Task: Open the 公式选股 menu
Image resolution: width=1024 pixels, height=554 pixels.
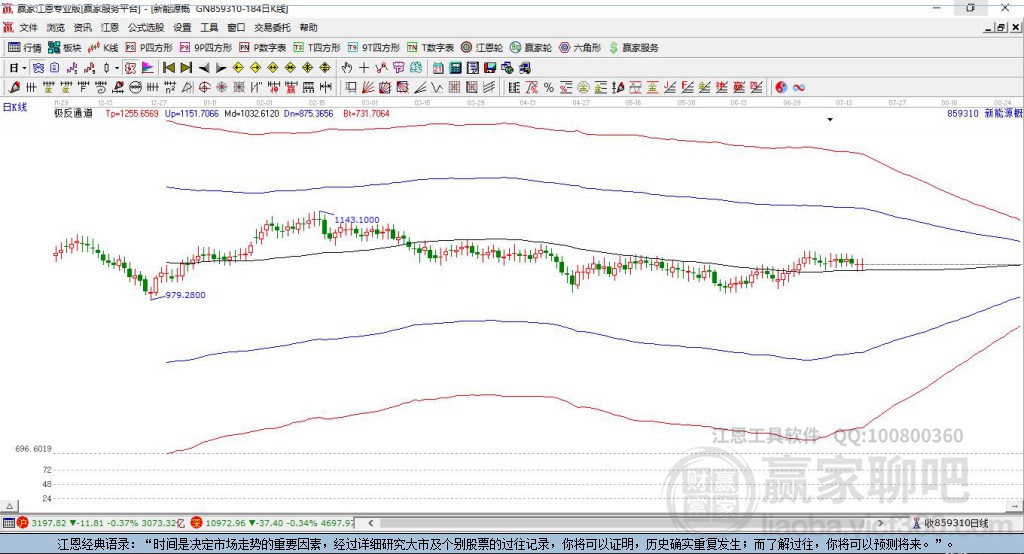Action: 146,27
